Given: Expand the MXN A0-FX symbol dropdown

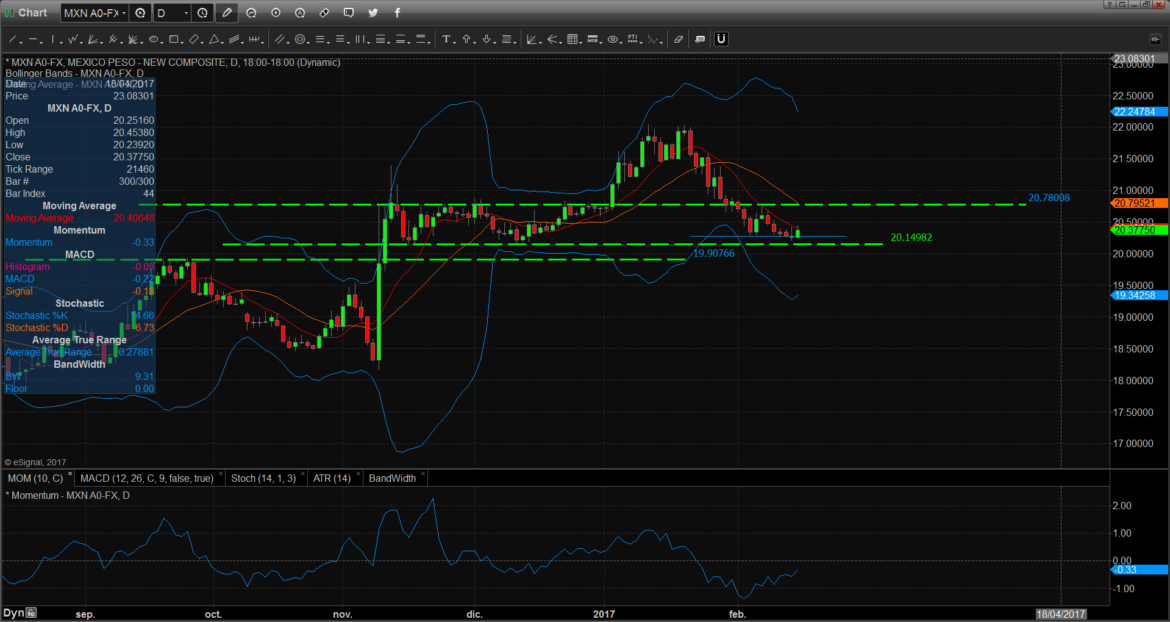Looking at the screenshot, I should coord(124,13).
